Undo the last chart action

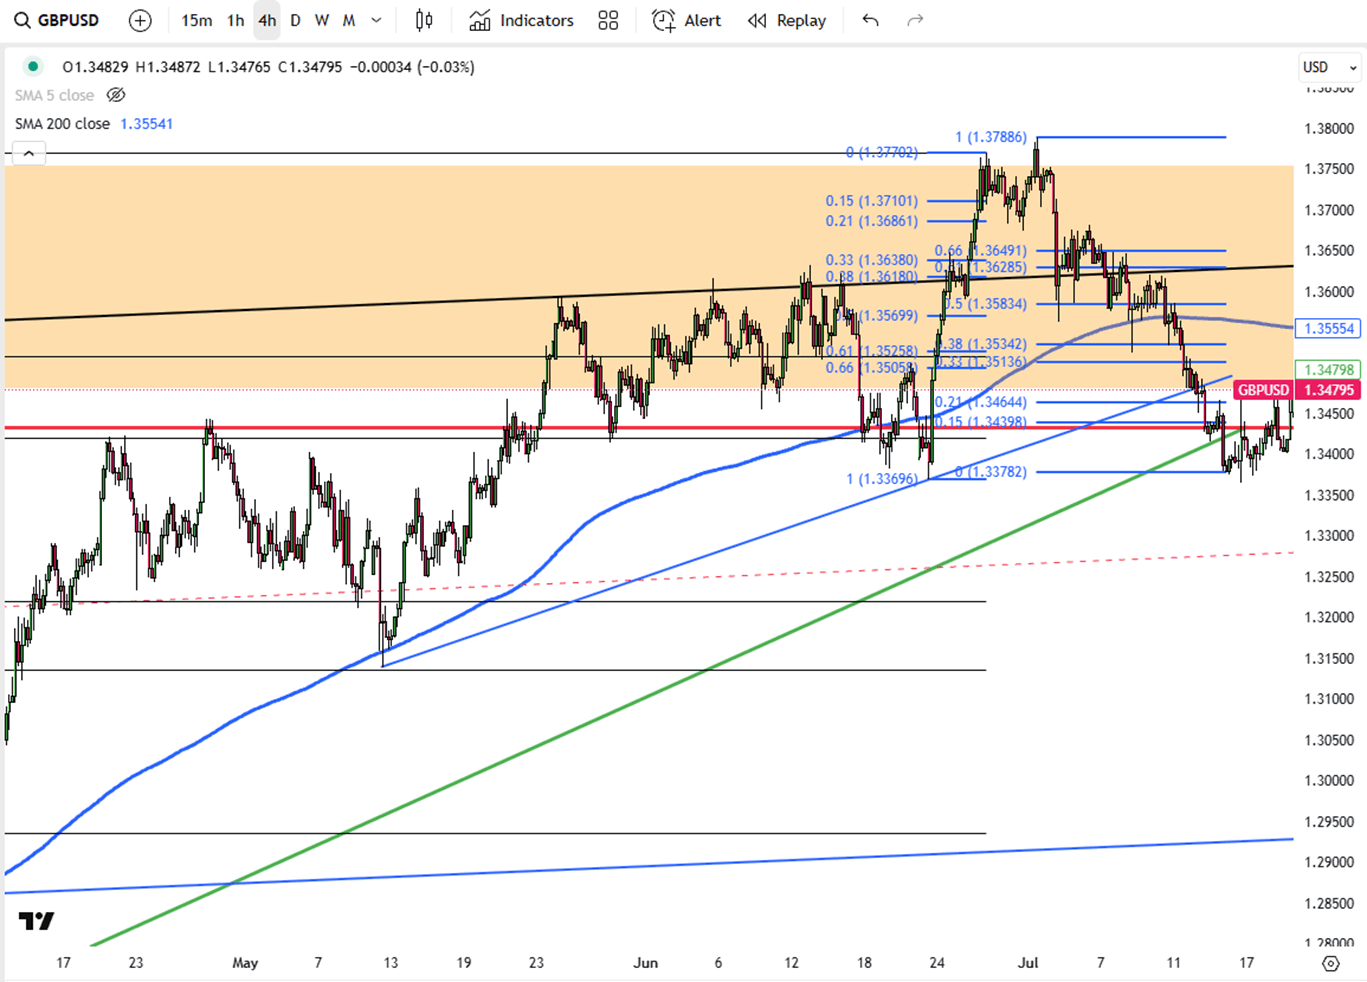870,20
